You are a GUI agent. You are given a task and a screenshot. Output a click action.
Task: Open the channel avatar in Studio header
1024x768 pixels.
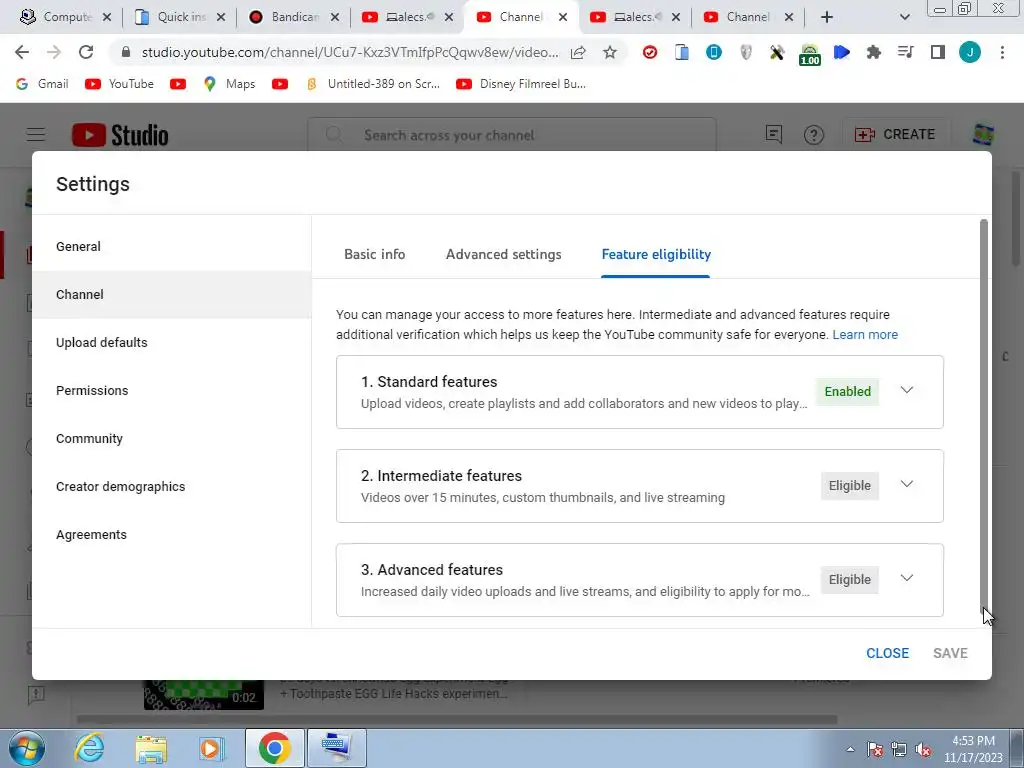coord(984,135)
